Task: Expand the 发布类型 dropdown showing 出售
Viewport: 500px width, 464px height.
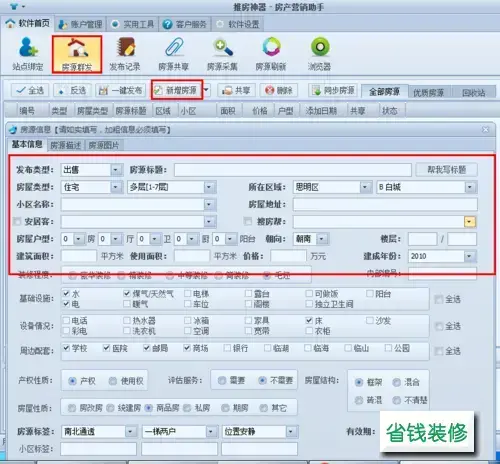Action: 115,170
